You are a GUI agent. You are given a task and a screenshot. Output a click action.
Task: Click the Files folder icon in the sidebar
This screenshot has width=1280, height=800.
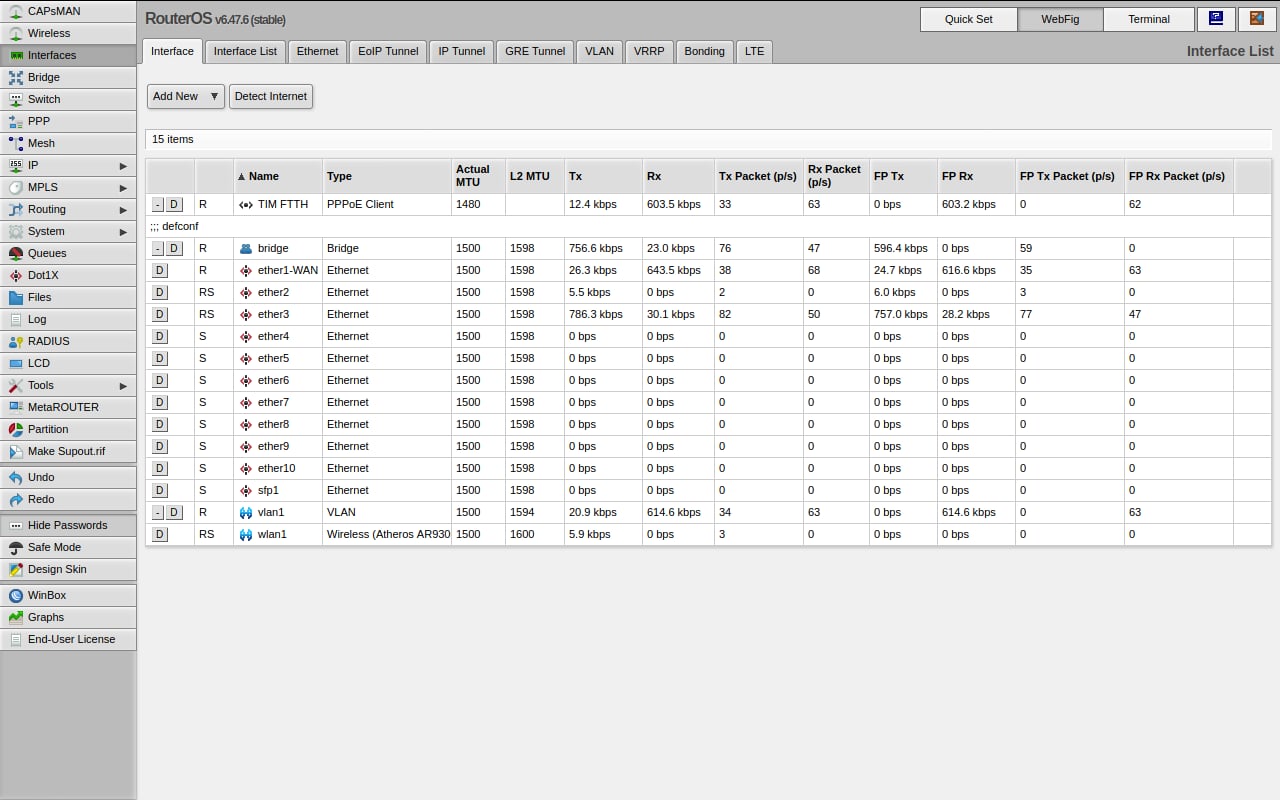point(16,297)
